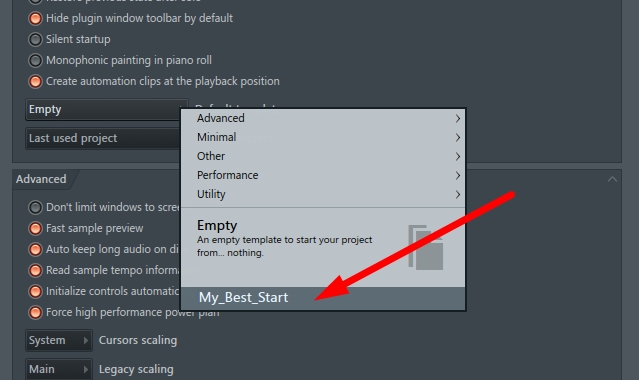Toggle Create automation clips at playback position
This screenshot has height=380, width=639.
tap(35, 82)
